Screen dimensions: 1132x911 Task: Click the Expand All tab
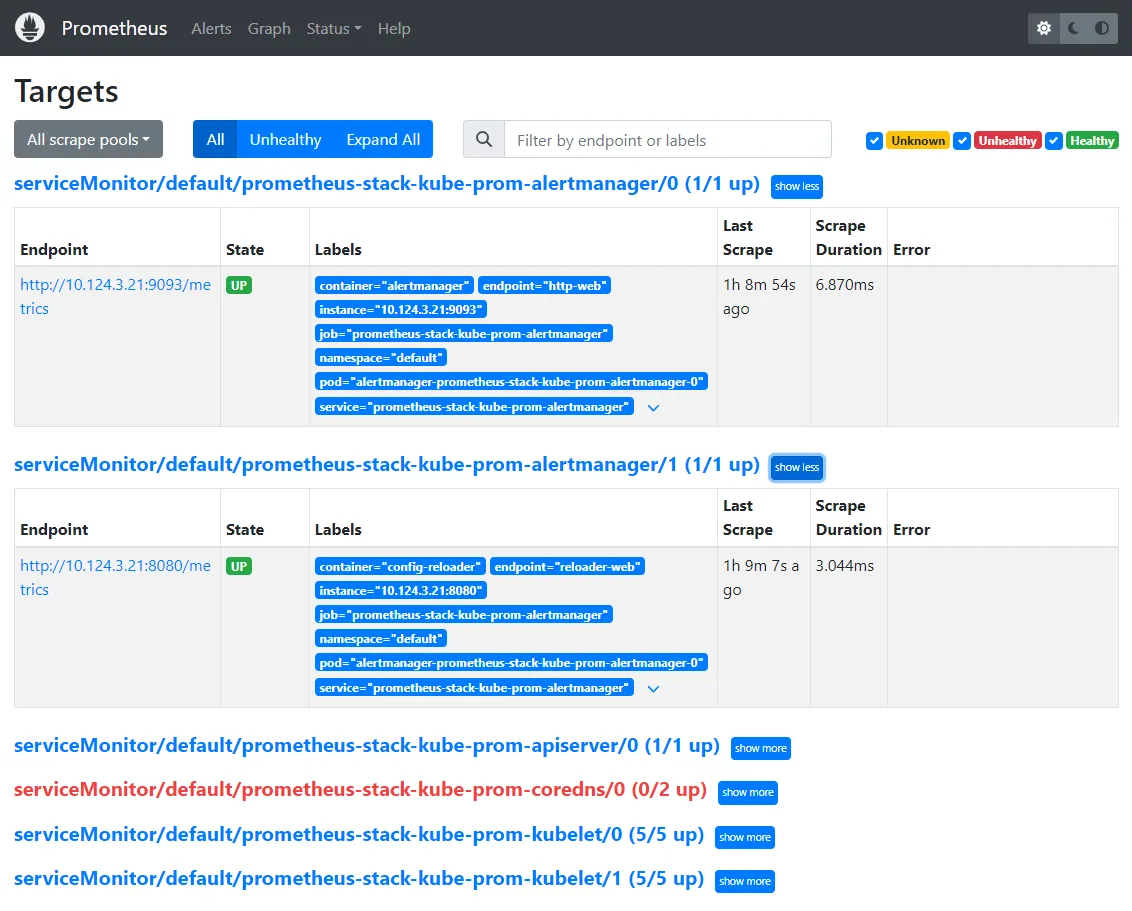[x=383, y=139]
